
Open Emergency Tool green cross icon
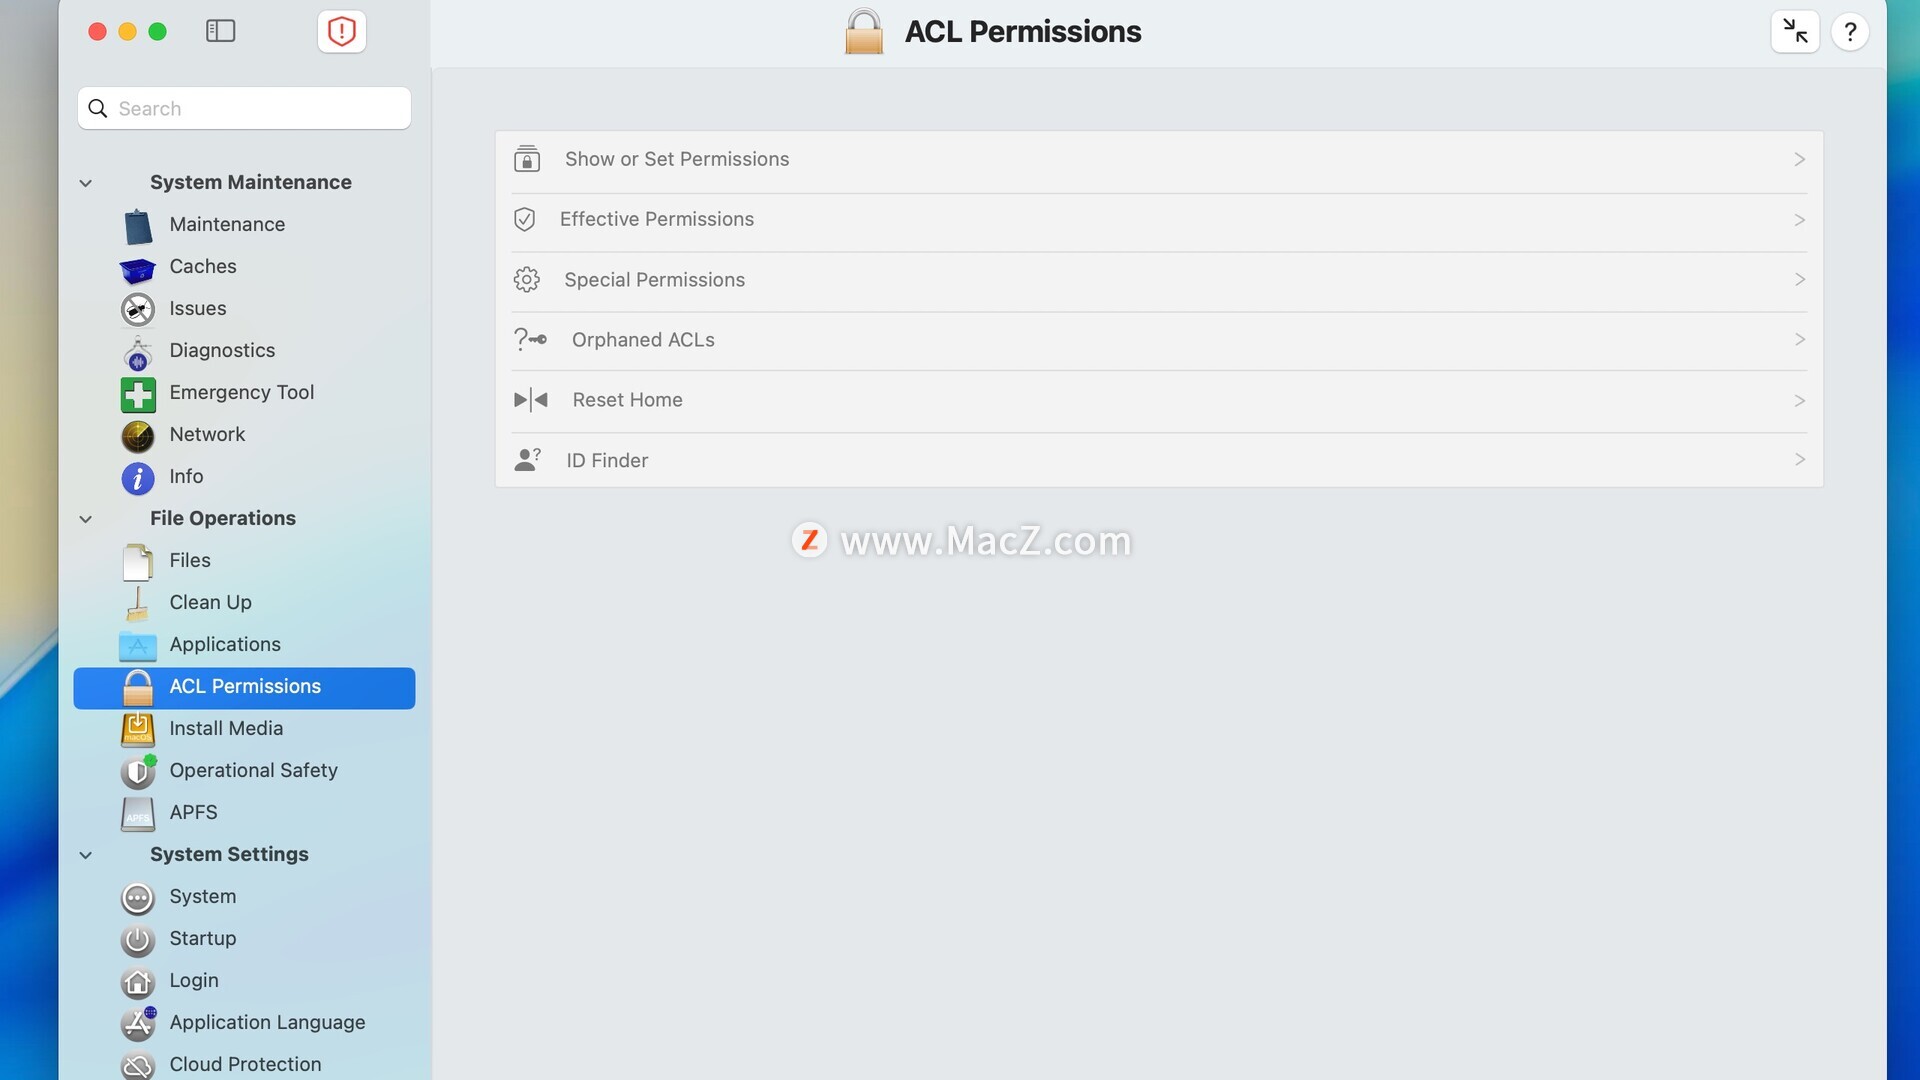click(138, 394)
